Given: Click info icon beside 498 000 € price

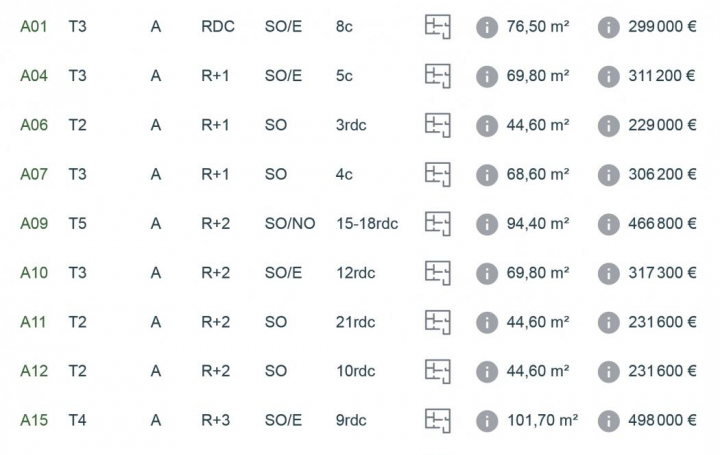Looking at the screenshot, I should coord(609,421).
